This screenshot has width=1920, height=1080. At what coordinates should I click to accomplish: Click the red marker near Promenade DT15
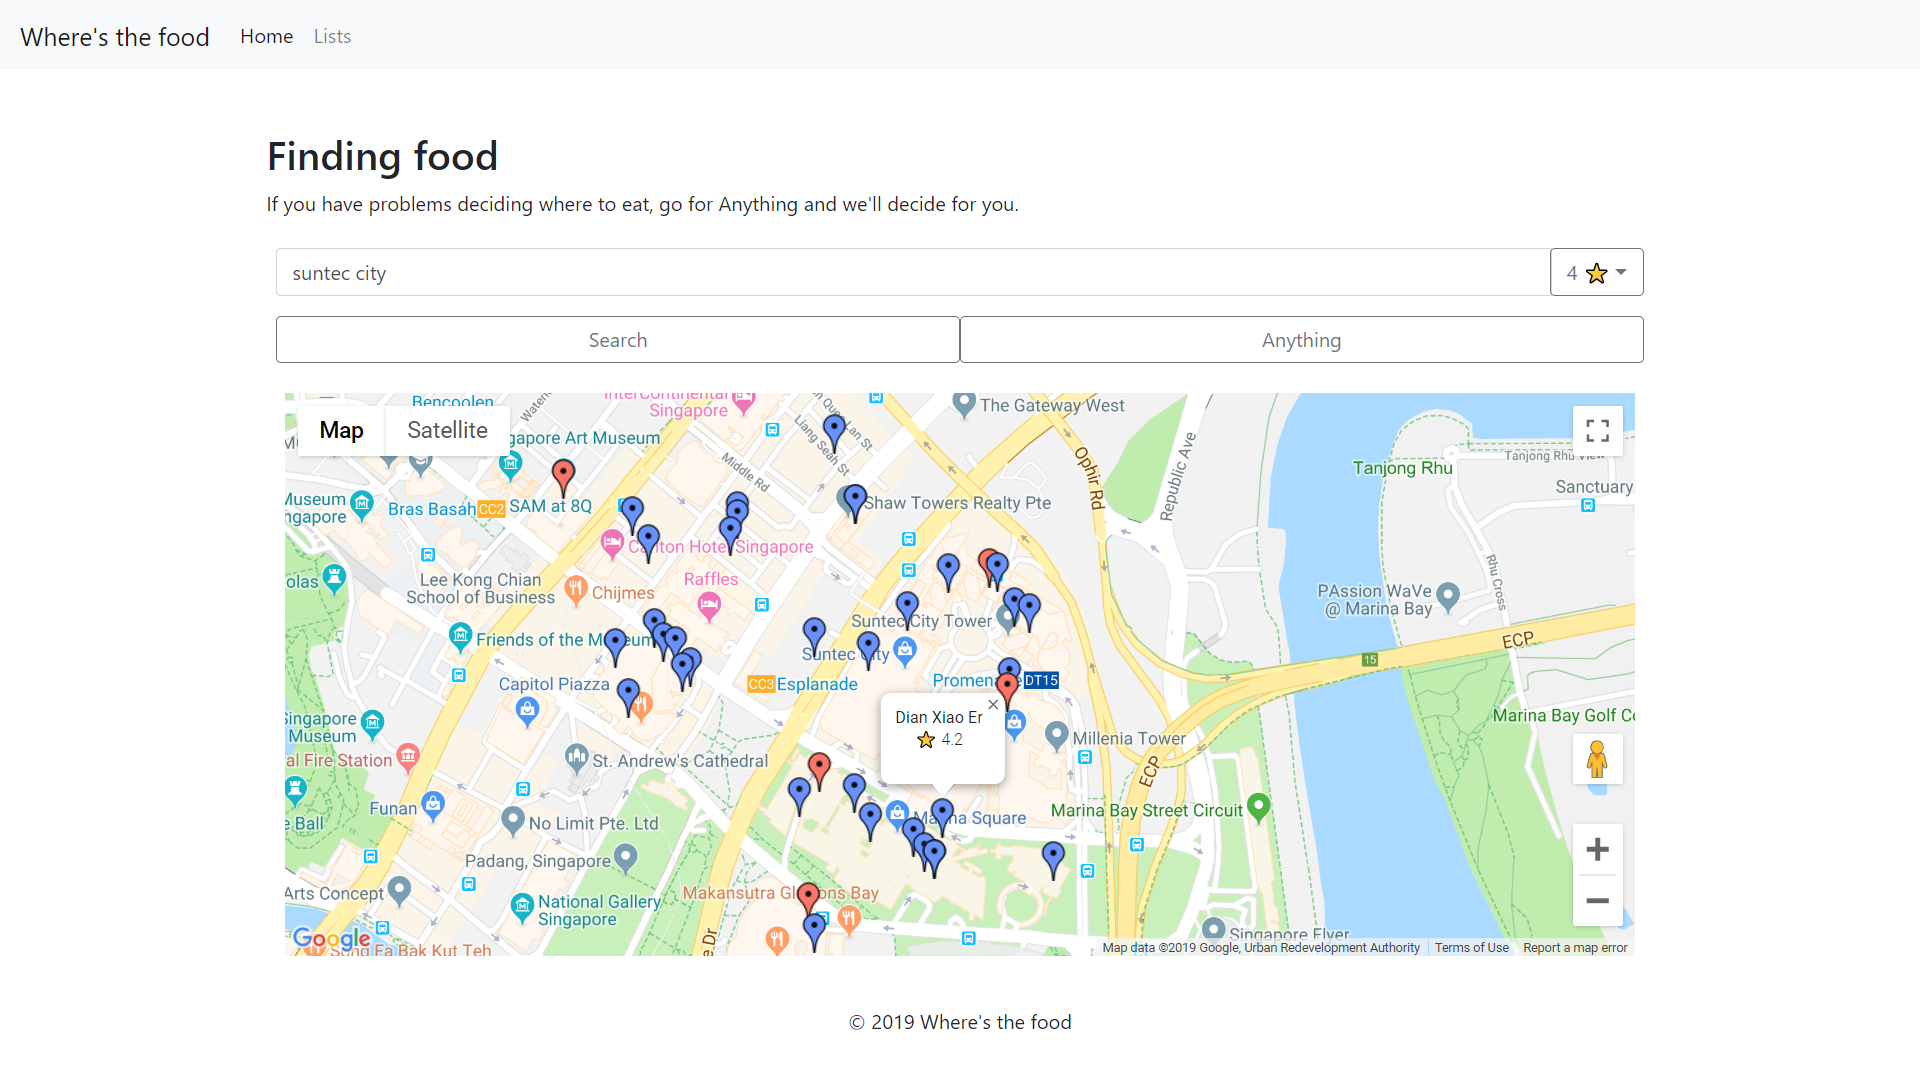click(1007, 687)
